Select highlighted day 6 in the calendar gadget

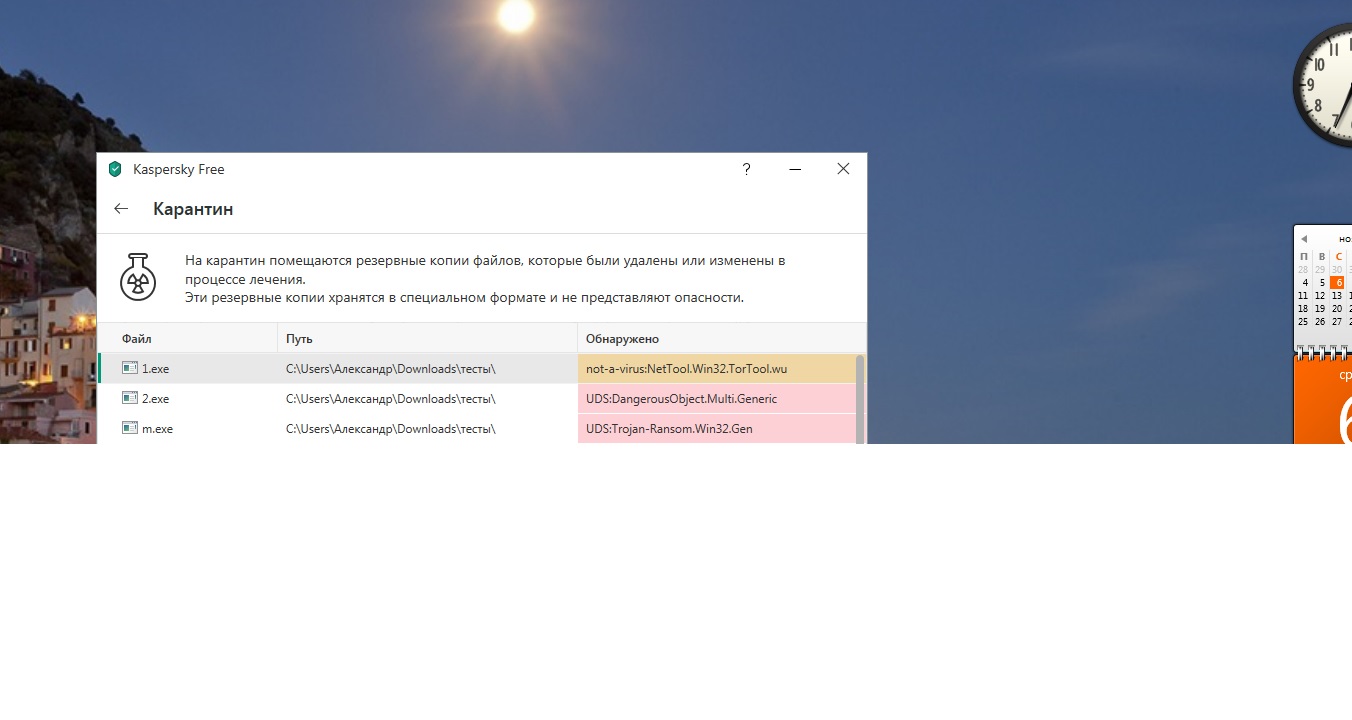click(1337, 283)
